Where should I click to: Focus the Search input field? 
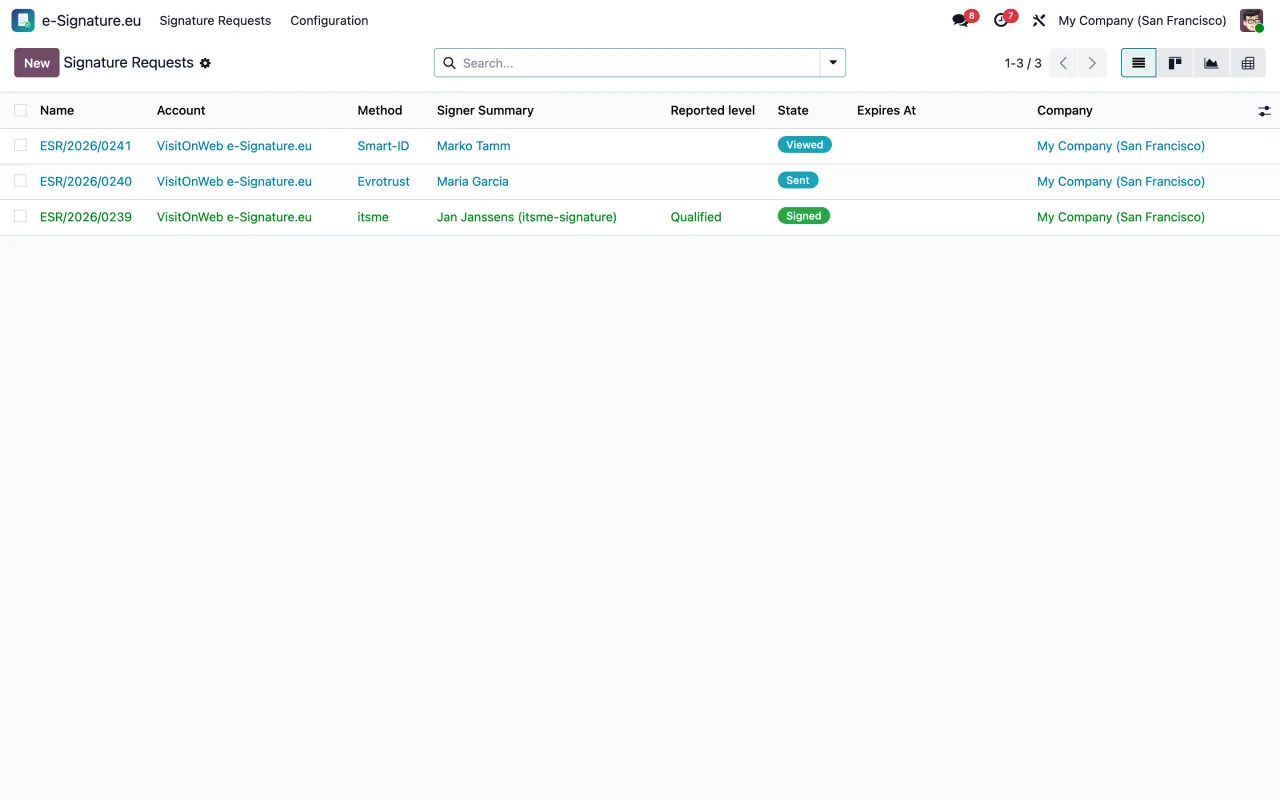638,63
